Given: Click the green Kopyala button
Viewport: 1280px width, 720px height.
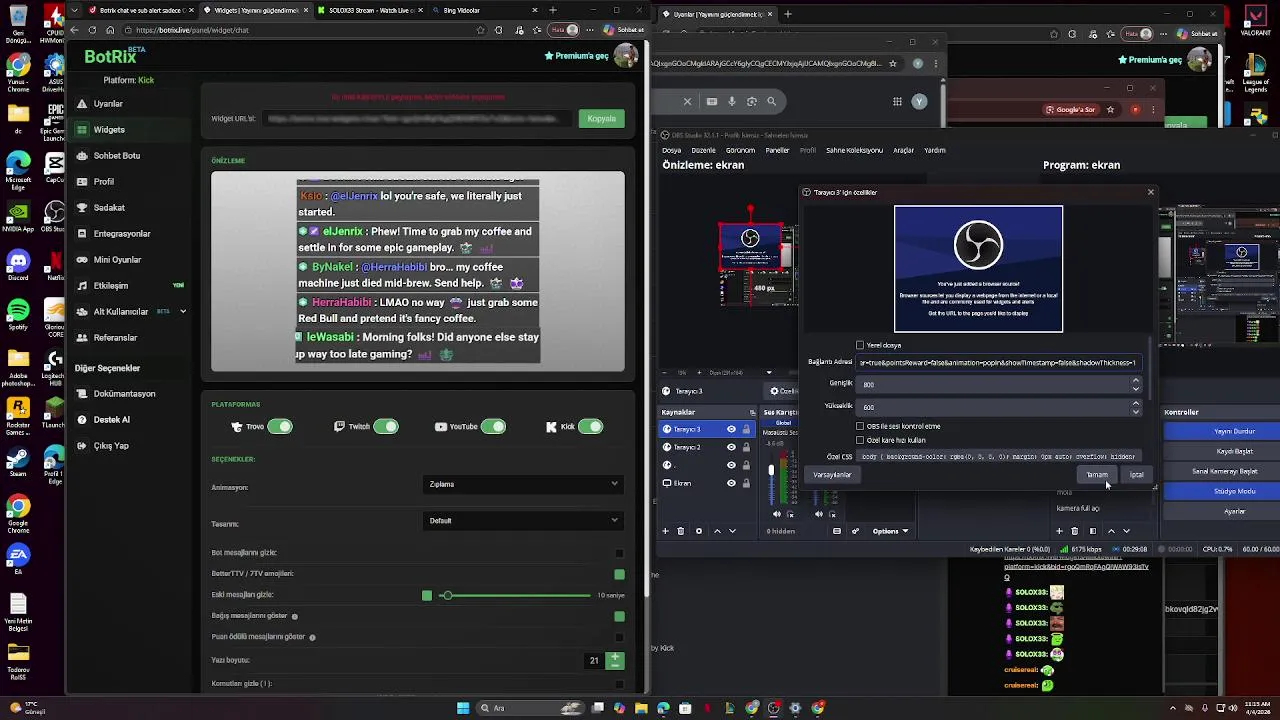Looking at the screenshot, I should (601, 118).
